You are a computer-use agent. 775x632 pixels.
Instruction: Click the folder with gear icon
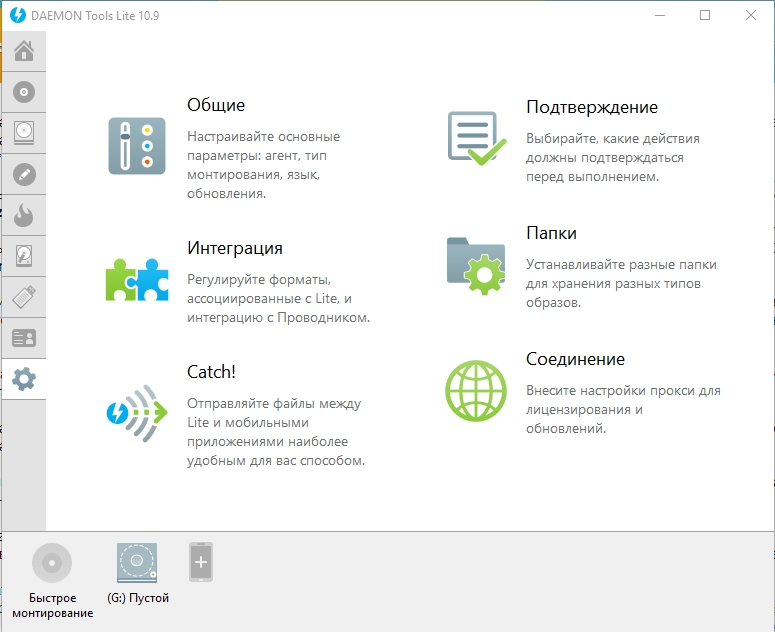pyautogui.click(x=476, y=266)
